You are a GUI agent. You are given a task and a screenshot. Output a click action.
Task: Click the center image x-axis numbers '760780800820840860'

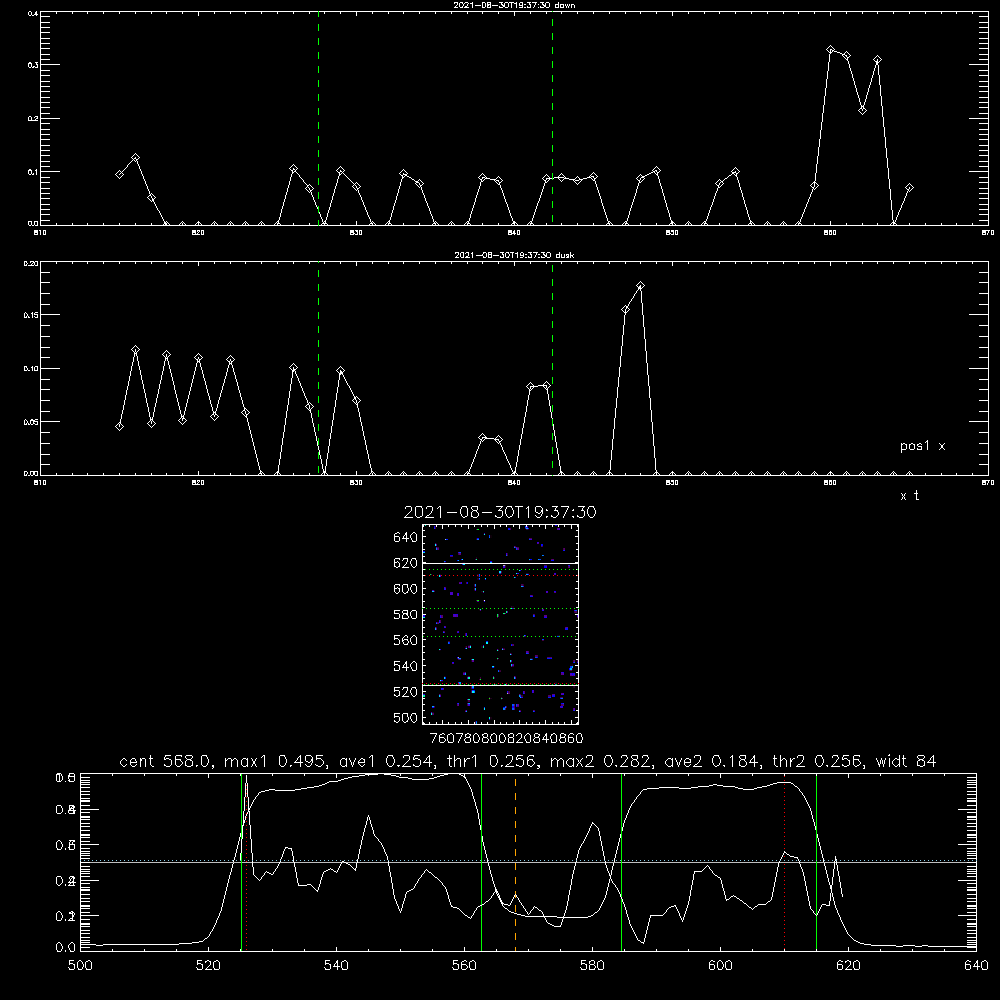pos(506,738)
